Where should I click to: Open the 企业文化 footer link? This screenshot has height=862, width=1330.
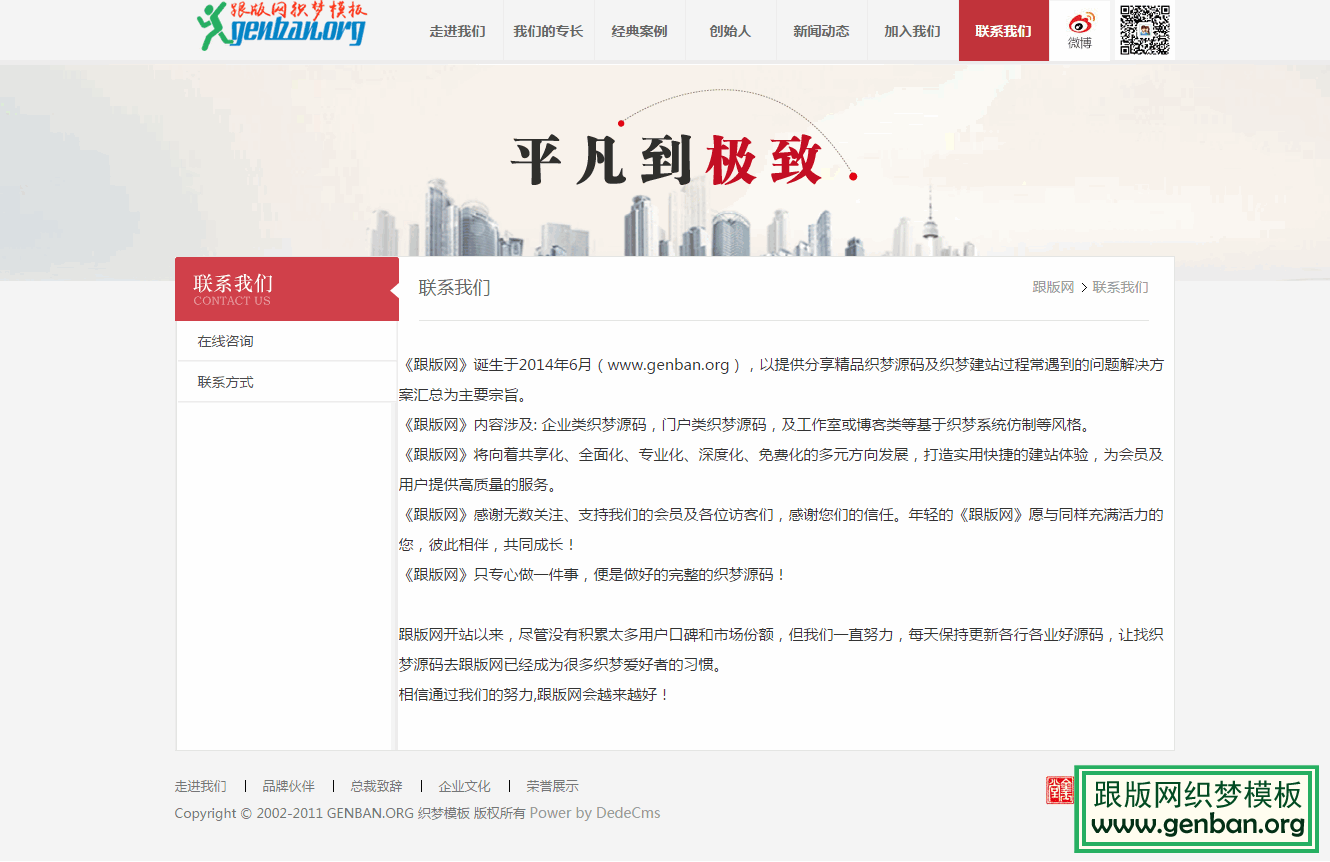(x=464, y=786)
